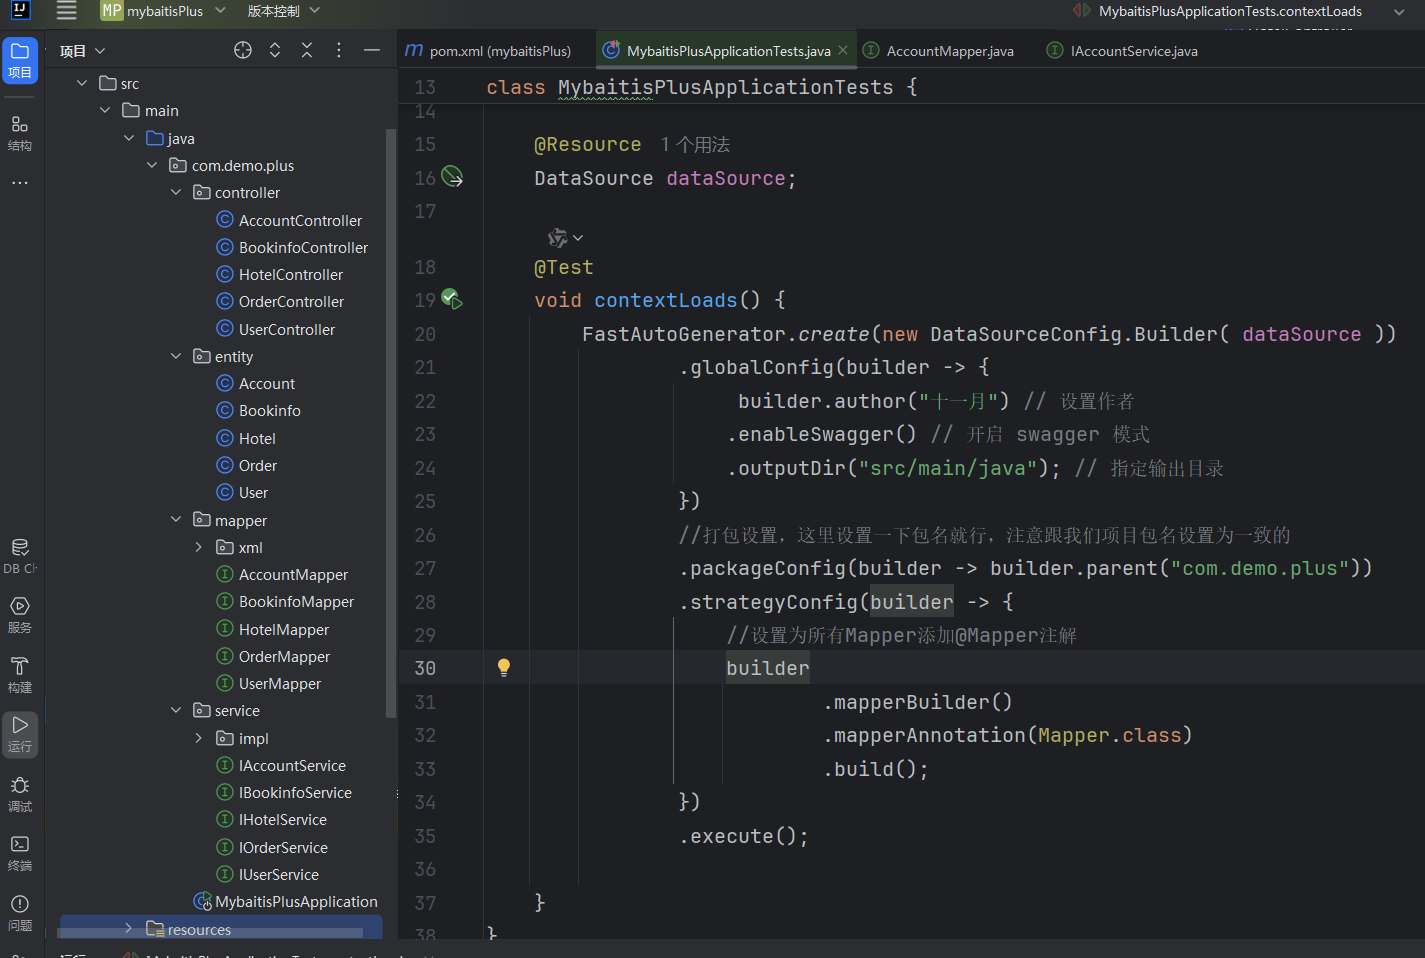Viewport: 1425px width, 958px height.
Task: Toggle the Project tool window button
Action: (20, 60)
